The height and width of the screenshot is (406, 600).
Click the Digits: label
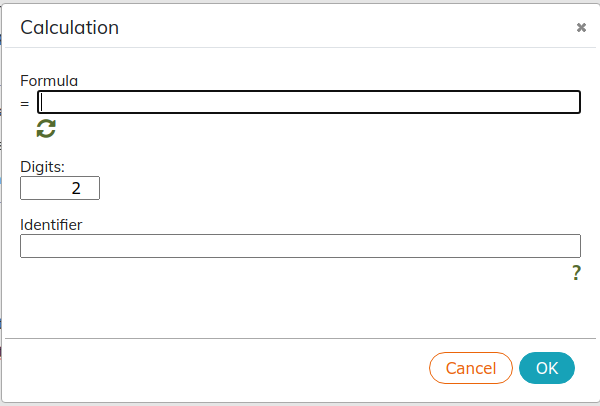click(42, 167)
